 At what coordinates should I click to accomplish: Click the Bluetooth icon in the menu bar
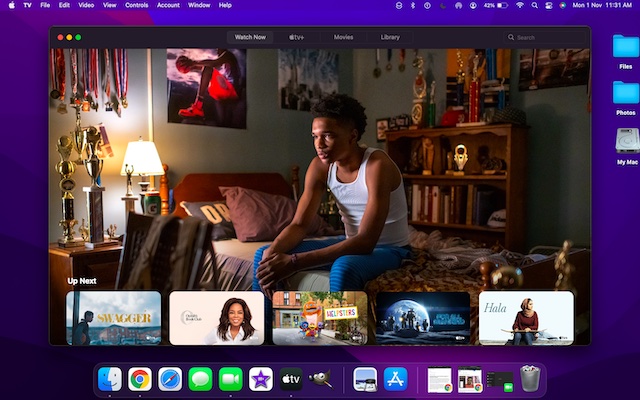pyautogui.click(x=413, y=5)
